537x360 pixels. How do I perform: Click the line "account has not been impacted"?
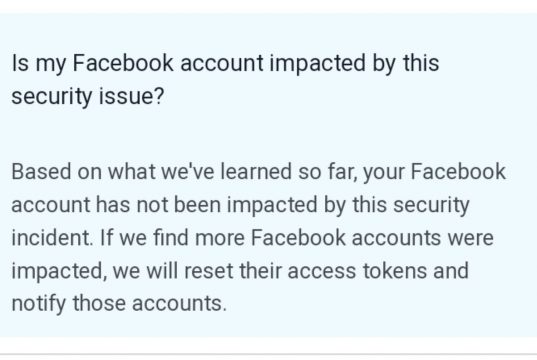coord(240,206)
